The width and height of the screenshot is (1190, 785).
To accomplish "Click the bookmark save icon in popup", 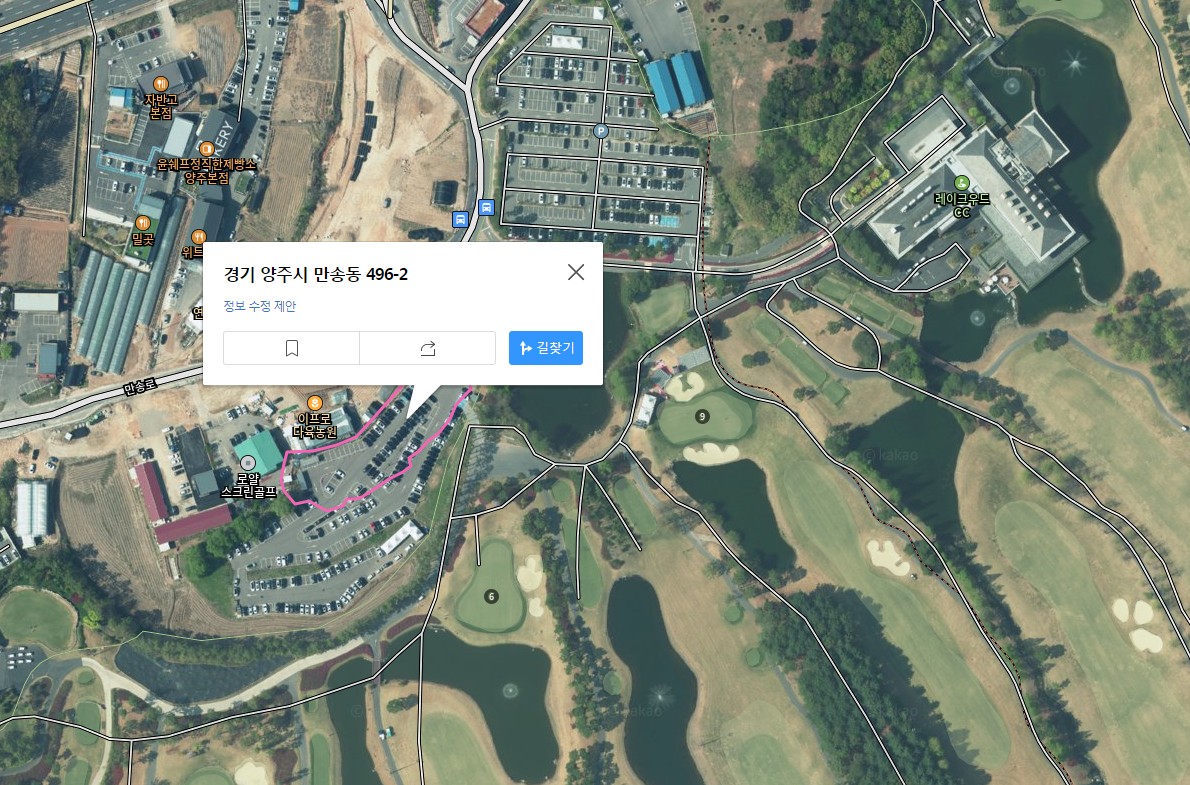I will click(x=291, y=348).
